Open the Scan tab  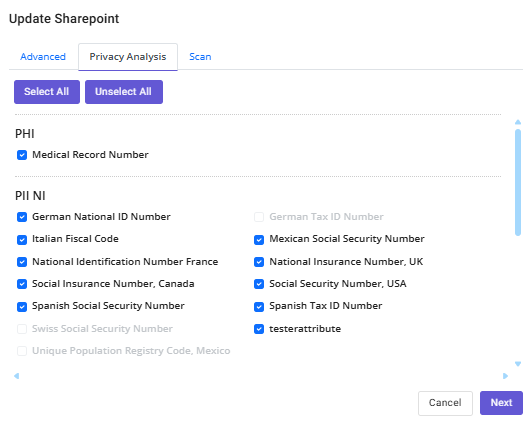pyautogui.click(x=200, y=57)
